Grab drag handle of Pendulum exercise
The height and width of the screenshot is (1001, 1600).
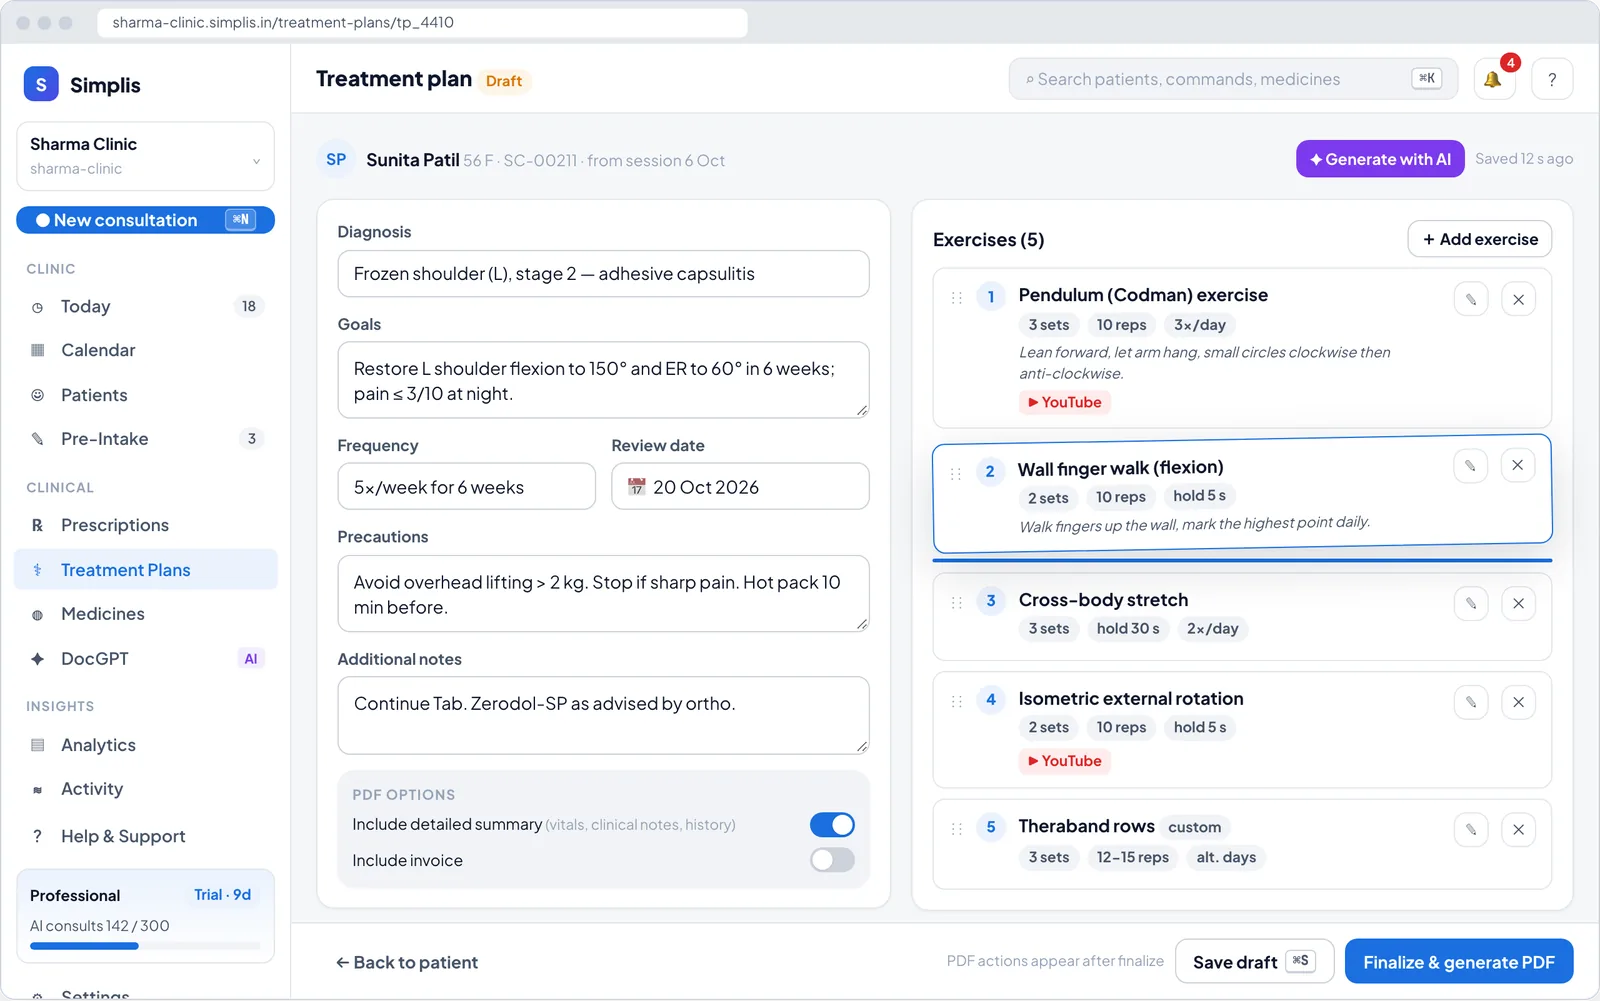(957, 297)
